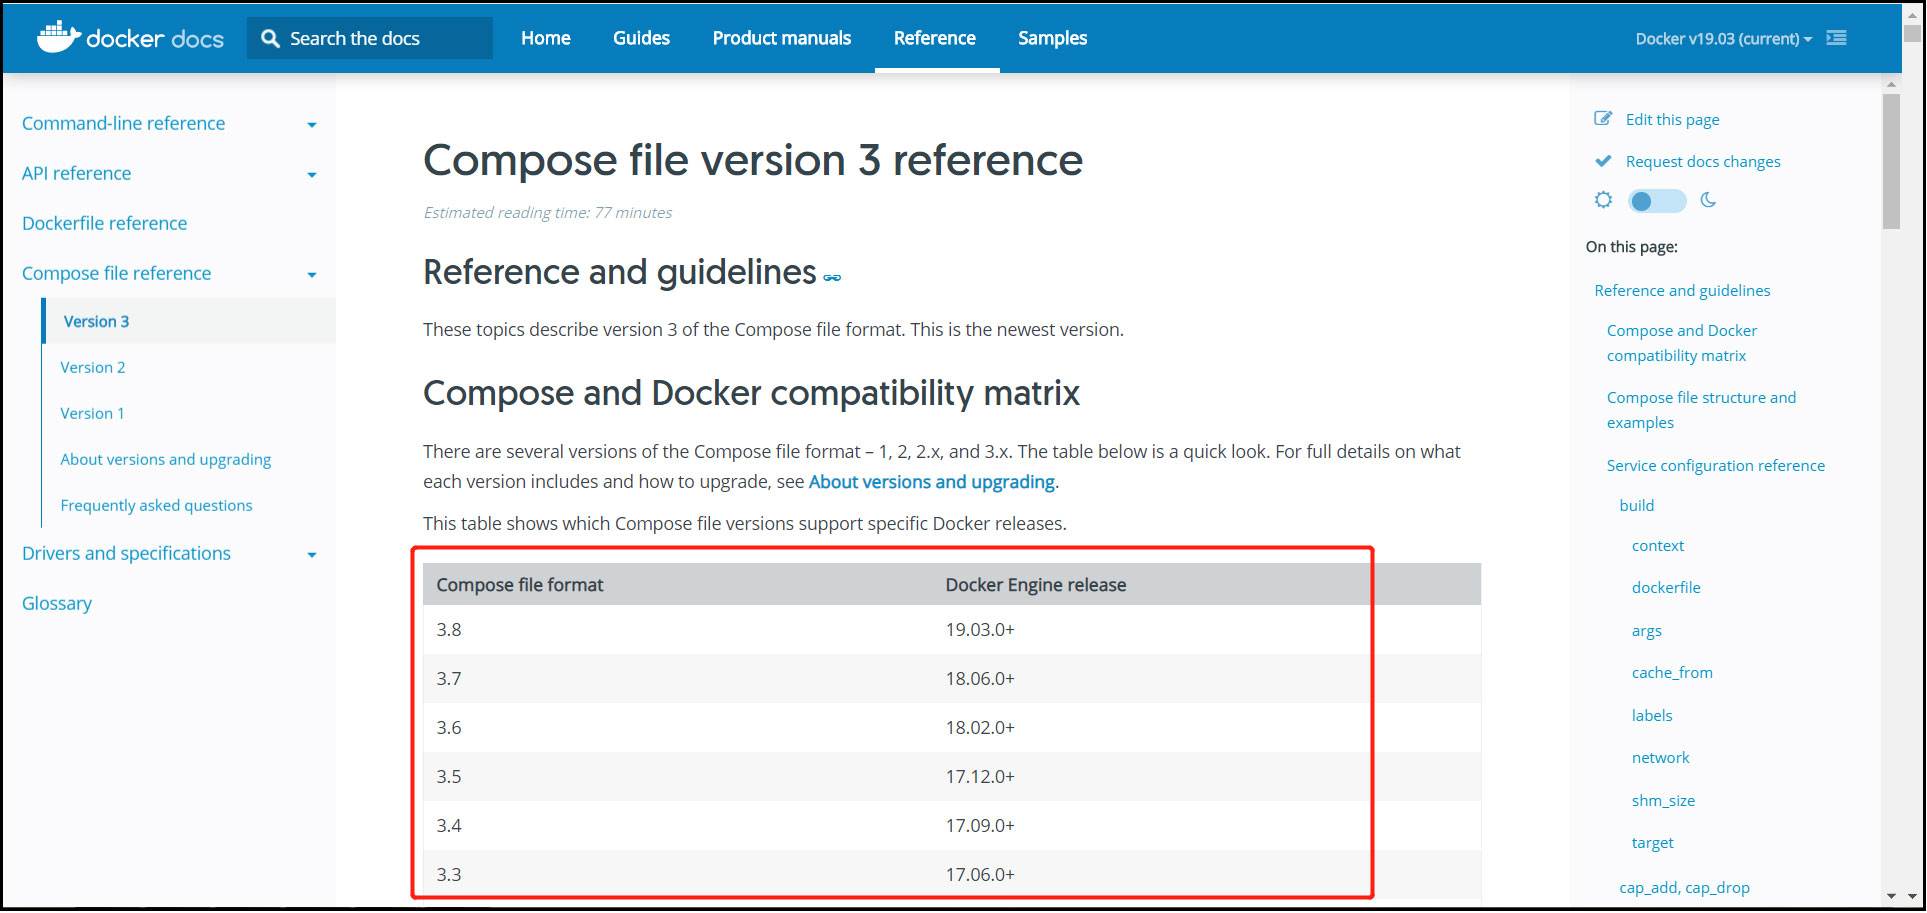Click the moon icon for dark mode
The width and height of the screenshot is (1927, 913).
click(x=1707, y=200)
